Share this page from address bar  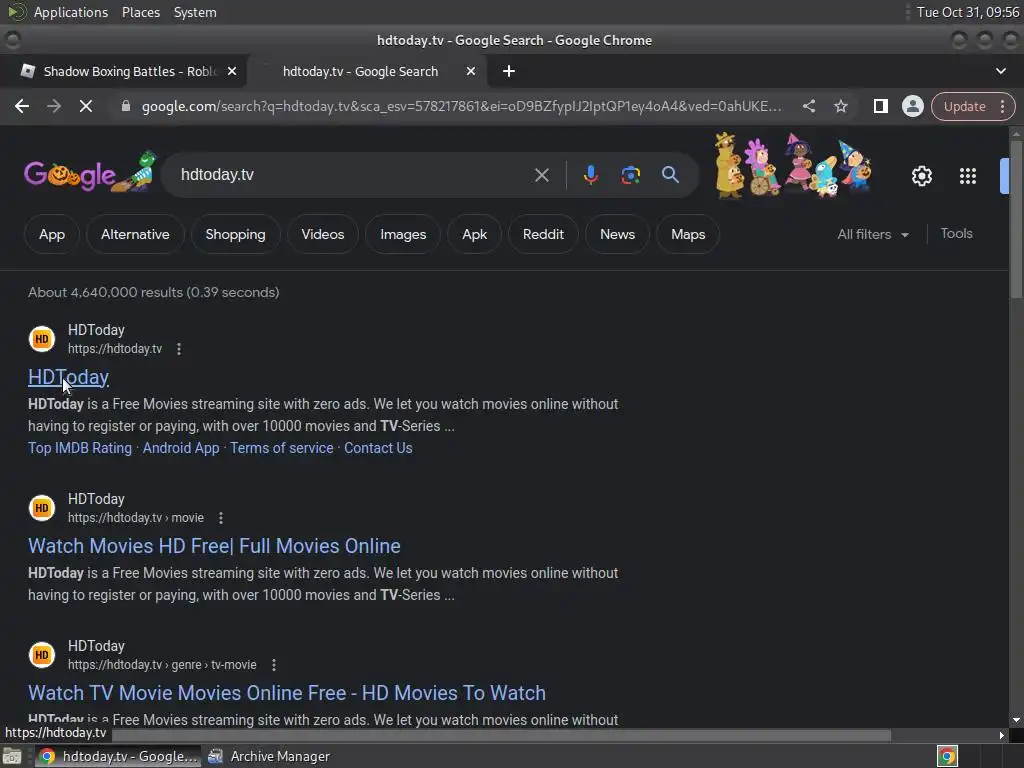pos(808,106)
